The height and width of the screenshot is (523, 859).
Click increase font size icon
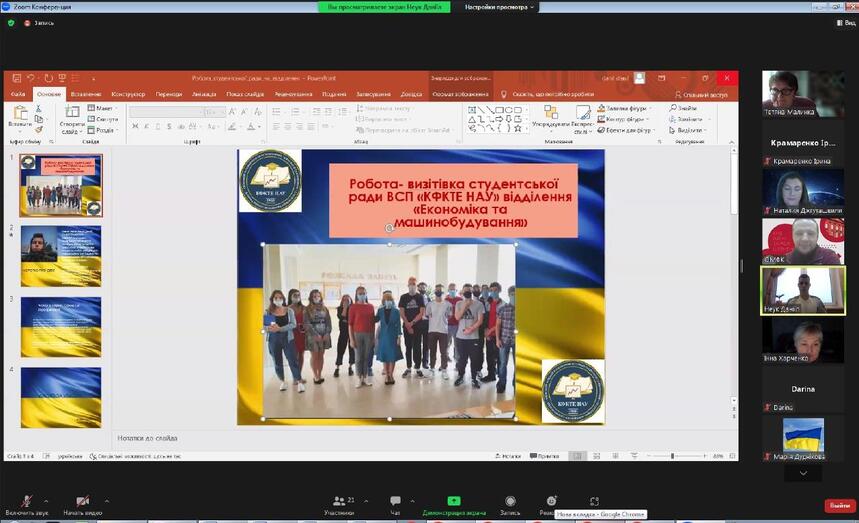(232, 112)
